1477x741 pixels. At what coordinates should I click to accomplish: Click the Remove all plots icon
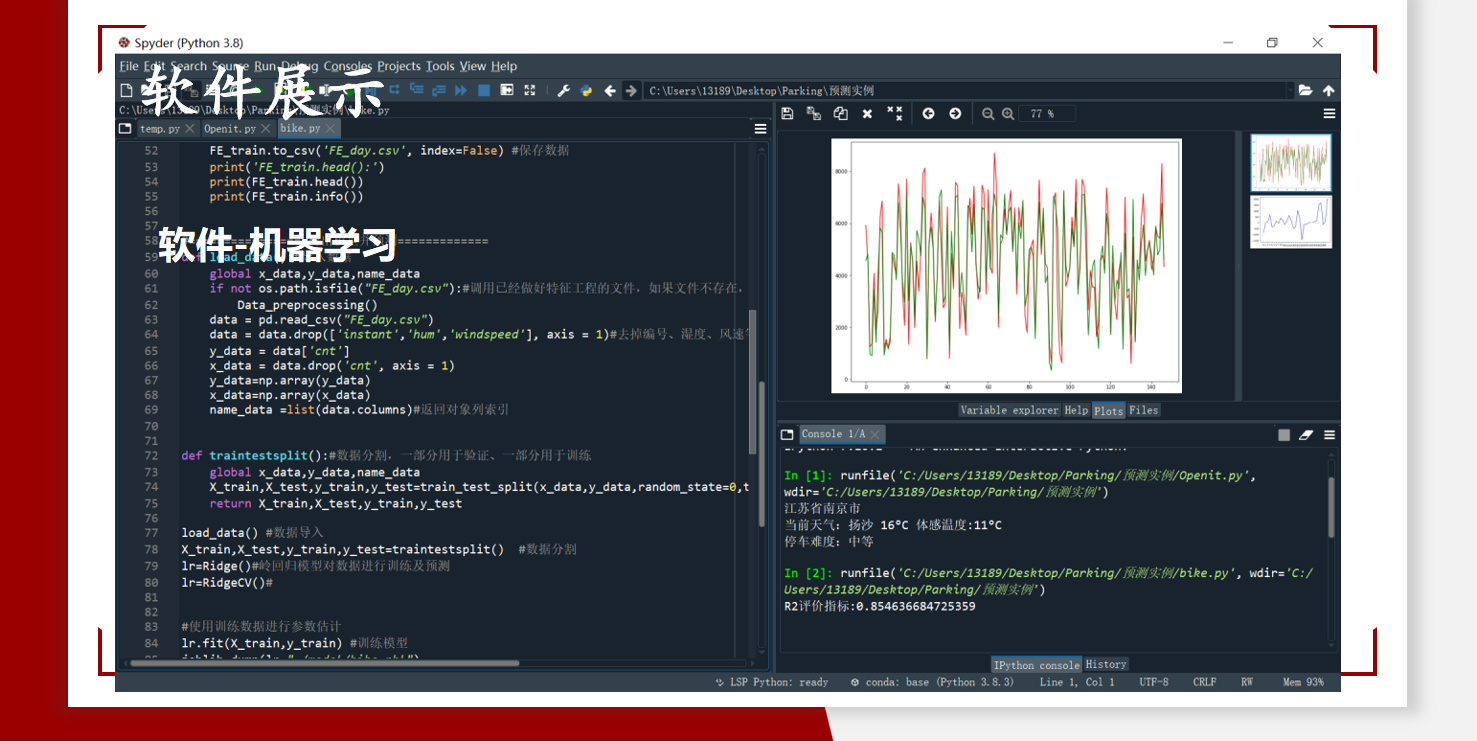895,114
